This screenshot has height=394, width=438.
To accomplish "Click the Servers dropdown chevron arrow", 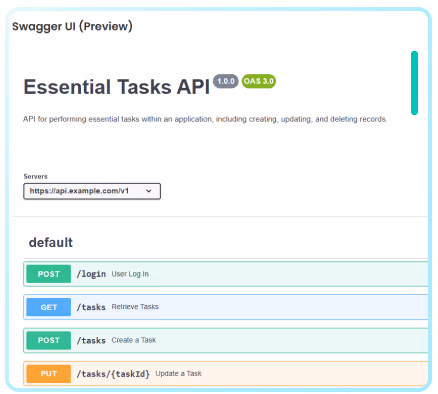I will click(x=149, y=191).
